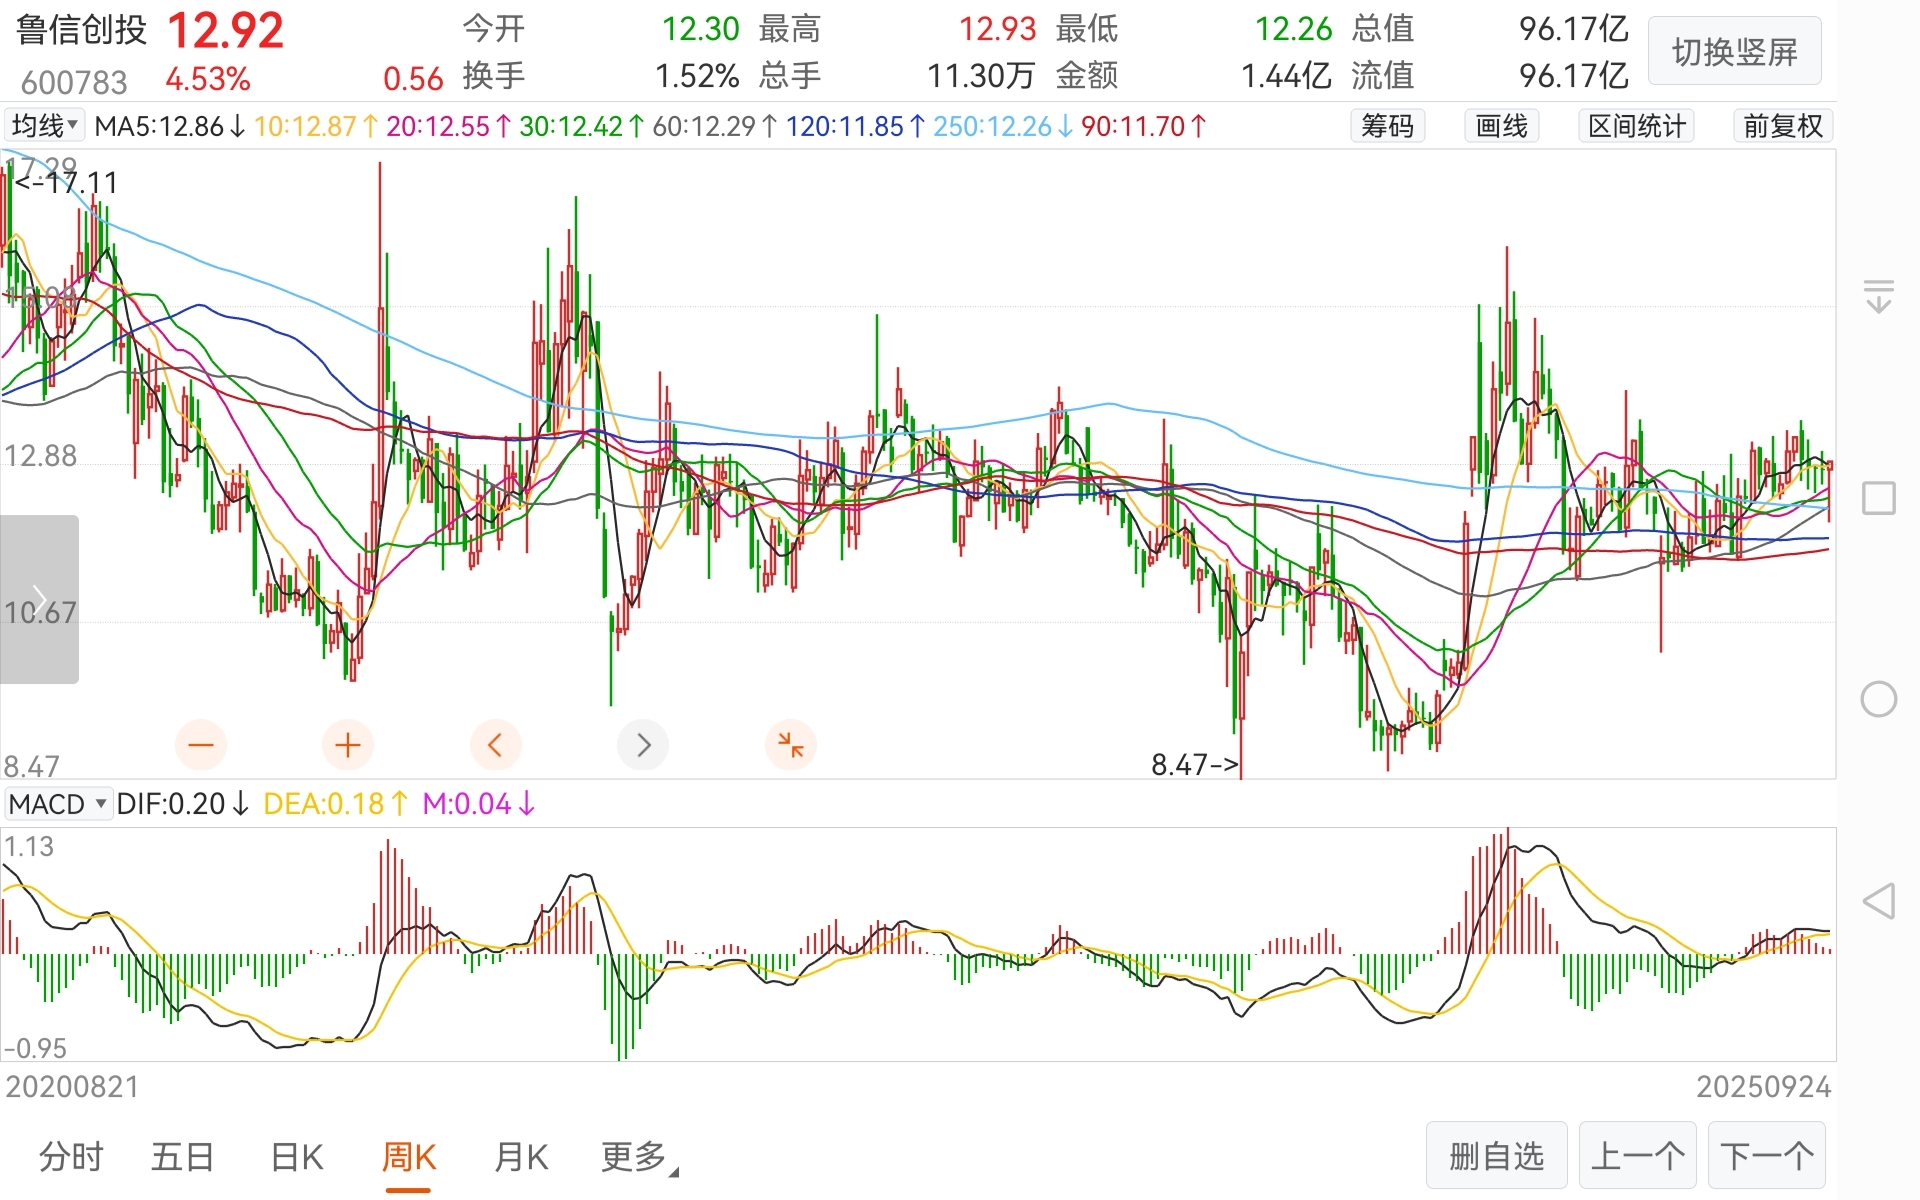Tap the start date 20200821
The height and width of the screenshot is (1200, 1920).
[72, 1086]
